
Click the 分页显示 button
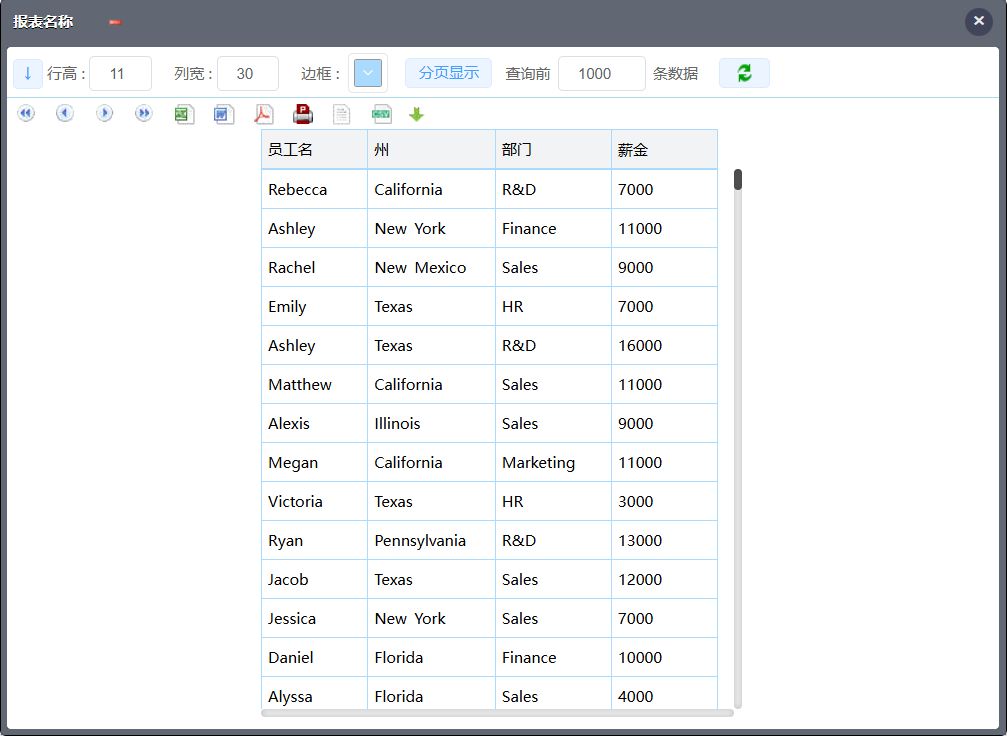(x=448, y=73)
